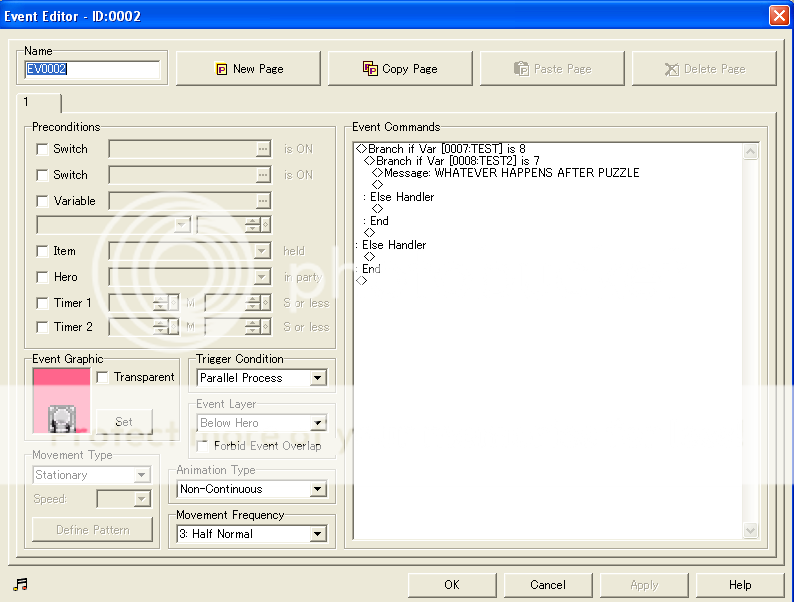
Task: Enable the first Switch precondition checkbox
Action: (x=42, y=149)
